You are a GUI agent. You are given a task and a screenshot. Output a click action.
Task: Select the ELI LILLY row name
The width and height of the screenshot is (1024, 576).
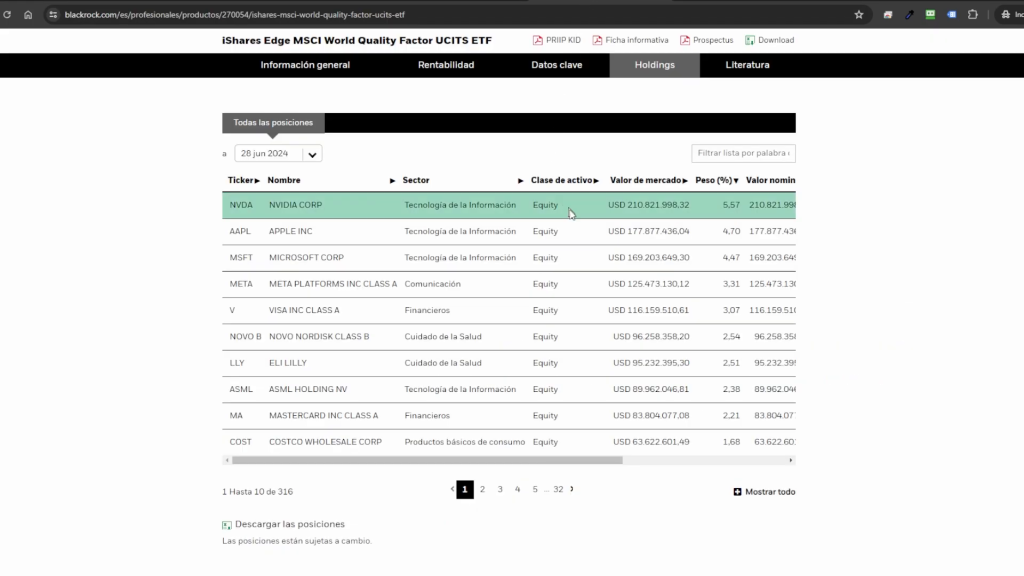(288, 363)
